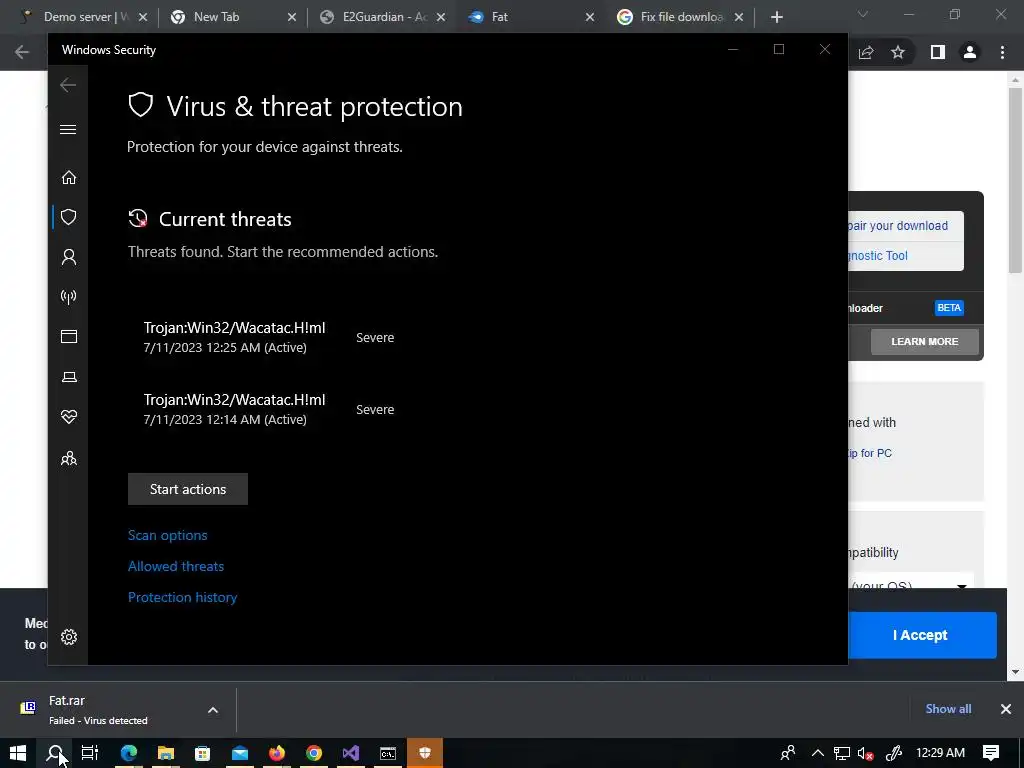Switch to Fix file download browser tab
The image size is (1024, 768).
[x=679, y=17]
